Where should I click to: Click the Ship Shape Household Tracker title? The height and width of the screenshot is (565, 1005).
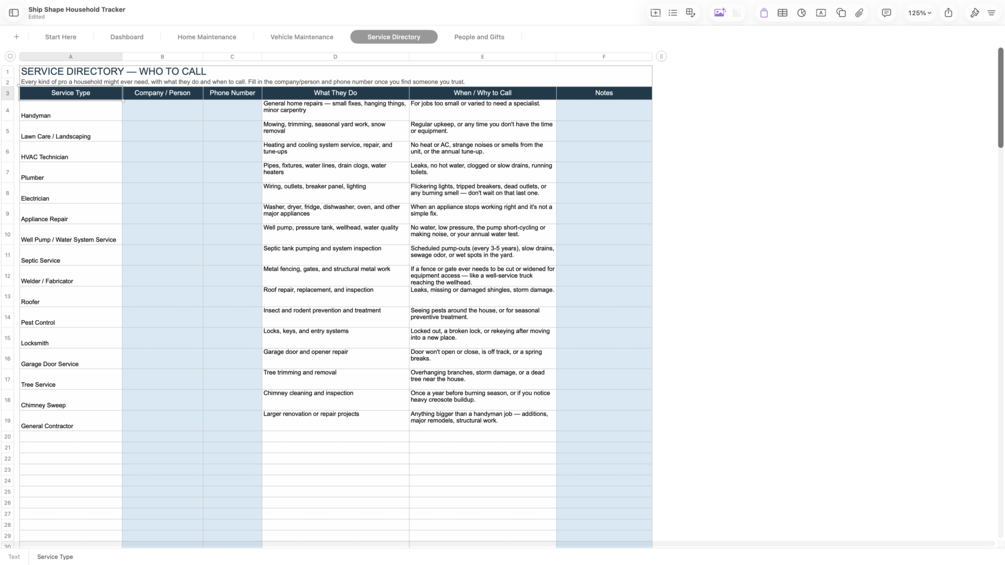pyautogui.click(x=77, y=10)
